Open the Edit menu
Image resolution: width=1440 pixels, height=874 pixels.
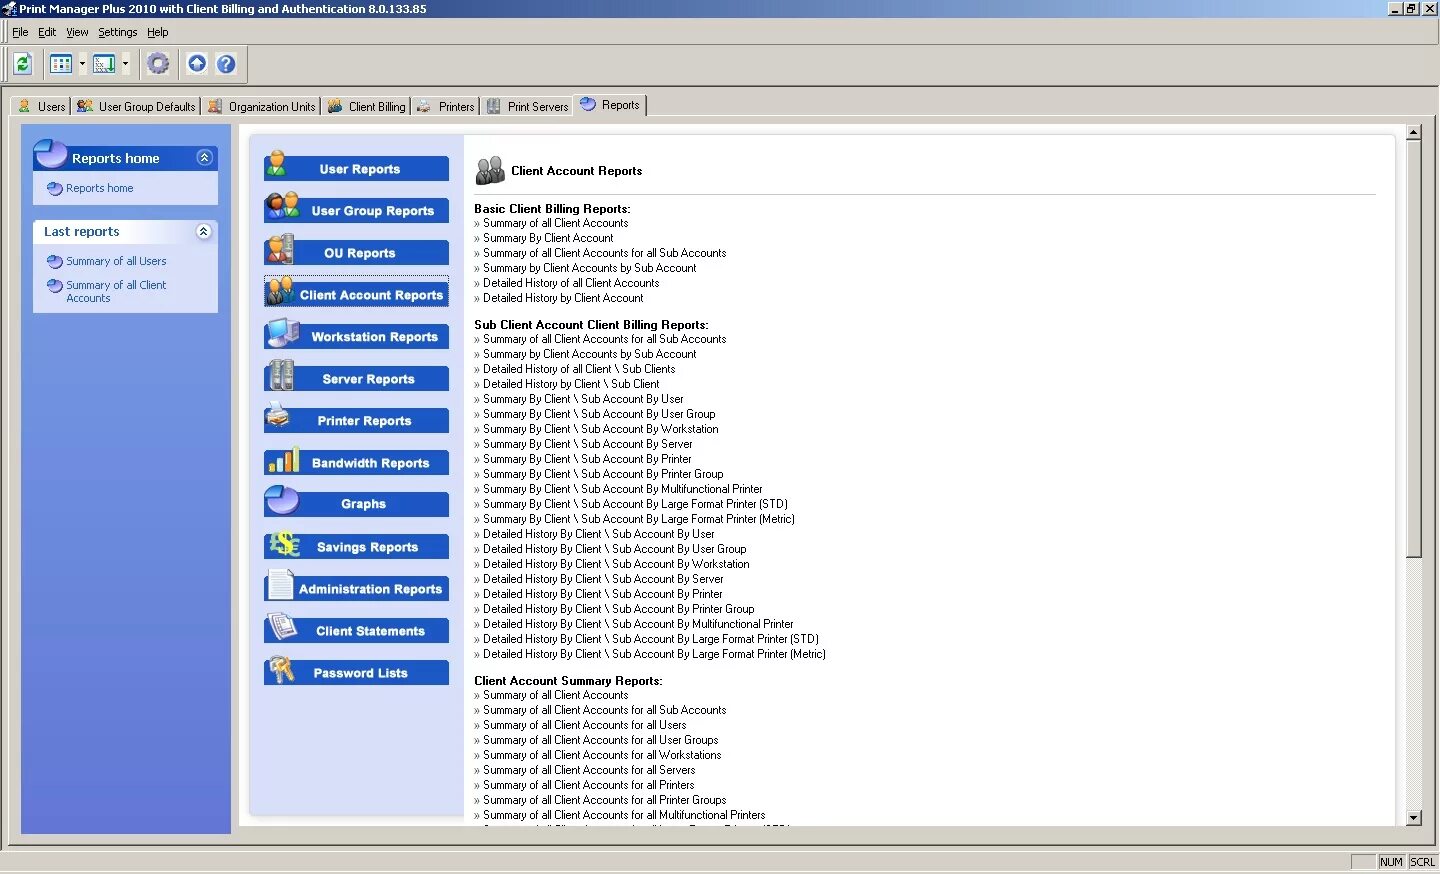[47, 32]
